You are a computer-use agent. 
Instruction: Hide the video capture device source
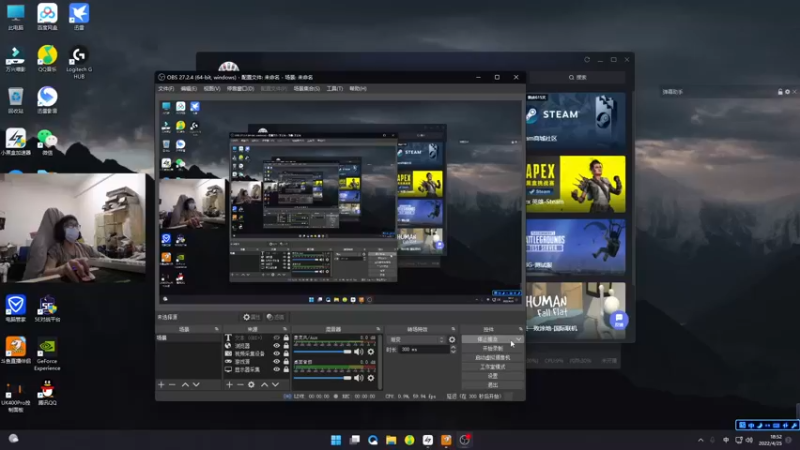[x=277, y=353]
